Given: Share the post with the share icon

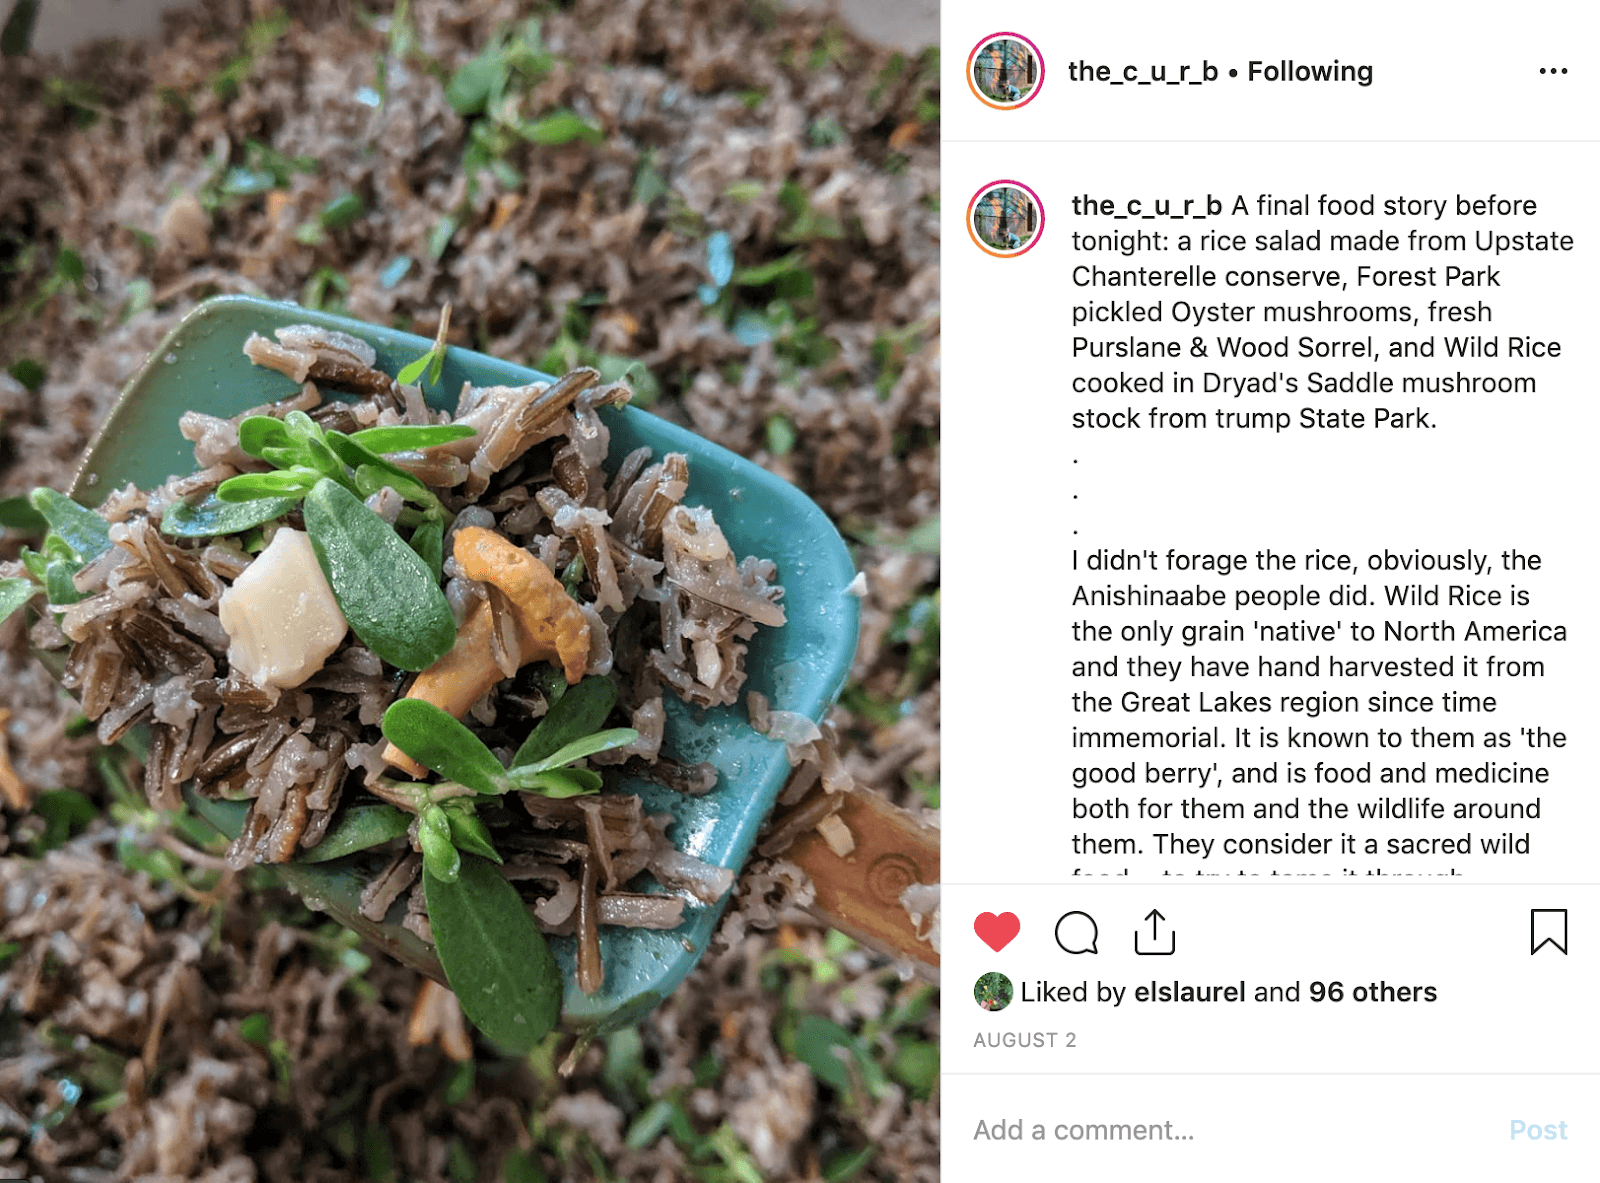Looking at the screenshot, I should pos(1154,931).
